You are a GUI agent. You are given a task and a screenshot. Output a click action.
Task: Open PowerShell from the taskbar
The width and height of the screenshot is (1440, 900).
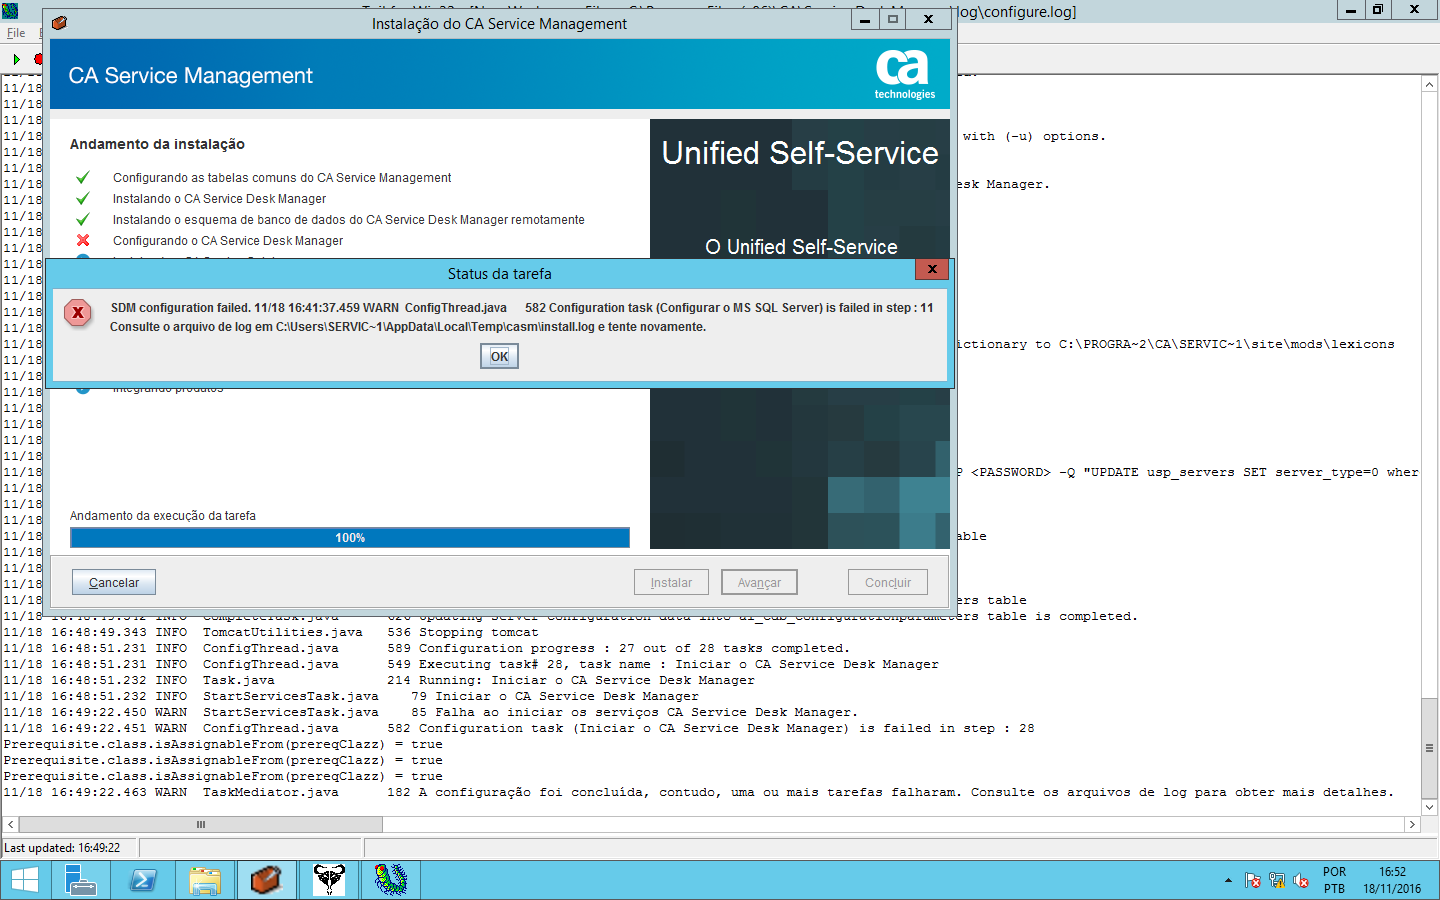pyautogui.click(x=142, y=880)
